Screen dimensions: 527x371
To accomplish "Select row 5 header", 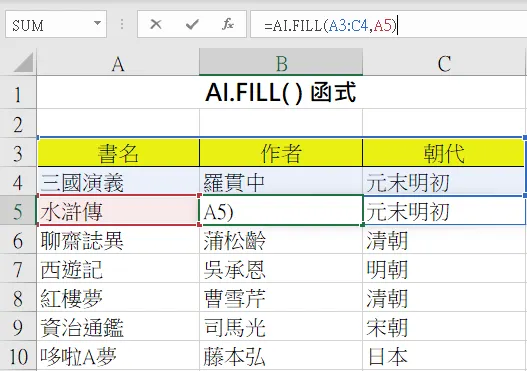I will coord(18,210).
